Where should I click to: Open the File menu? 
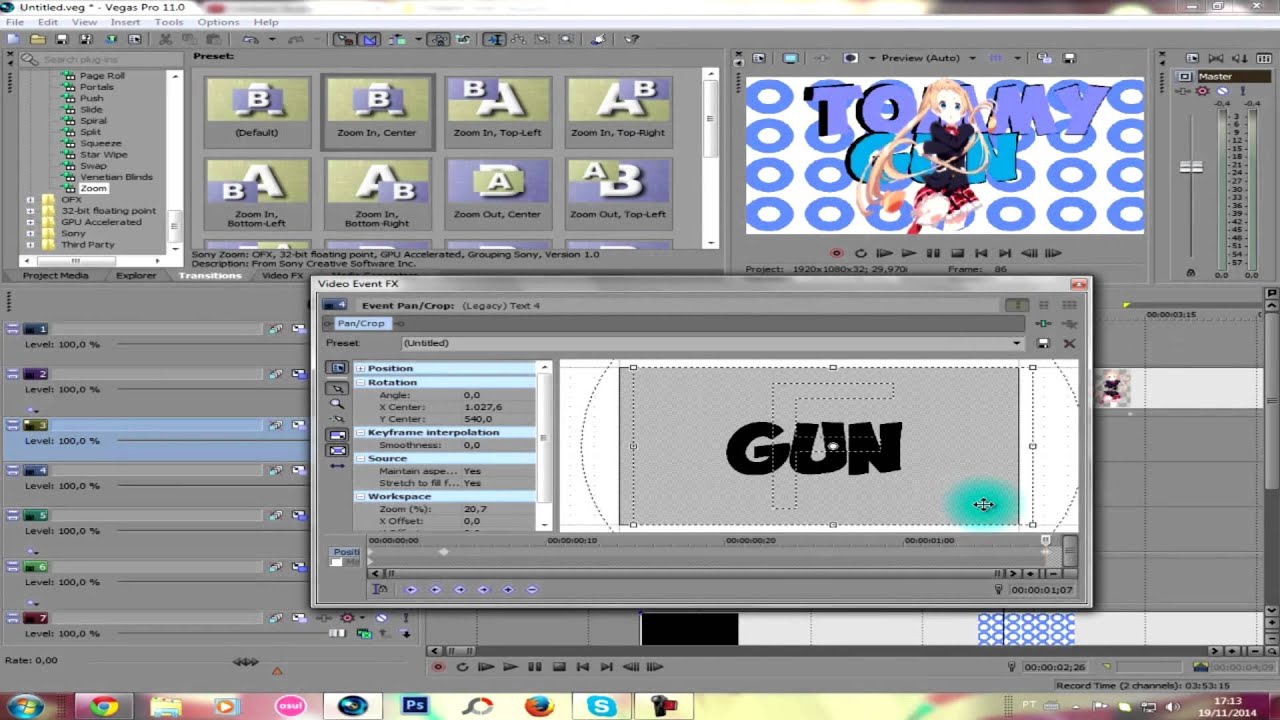[14, 22]
